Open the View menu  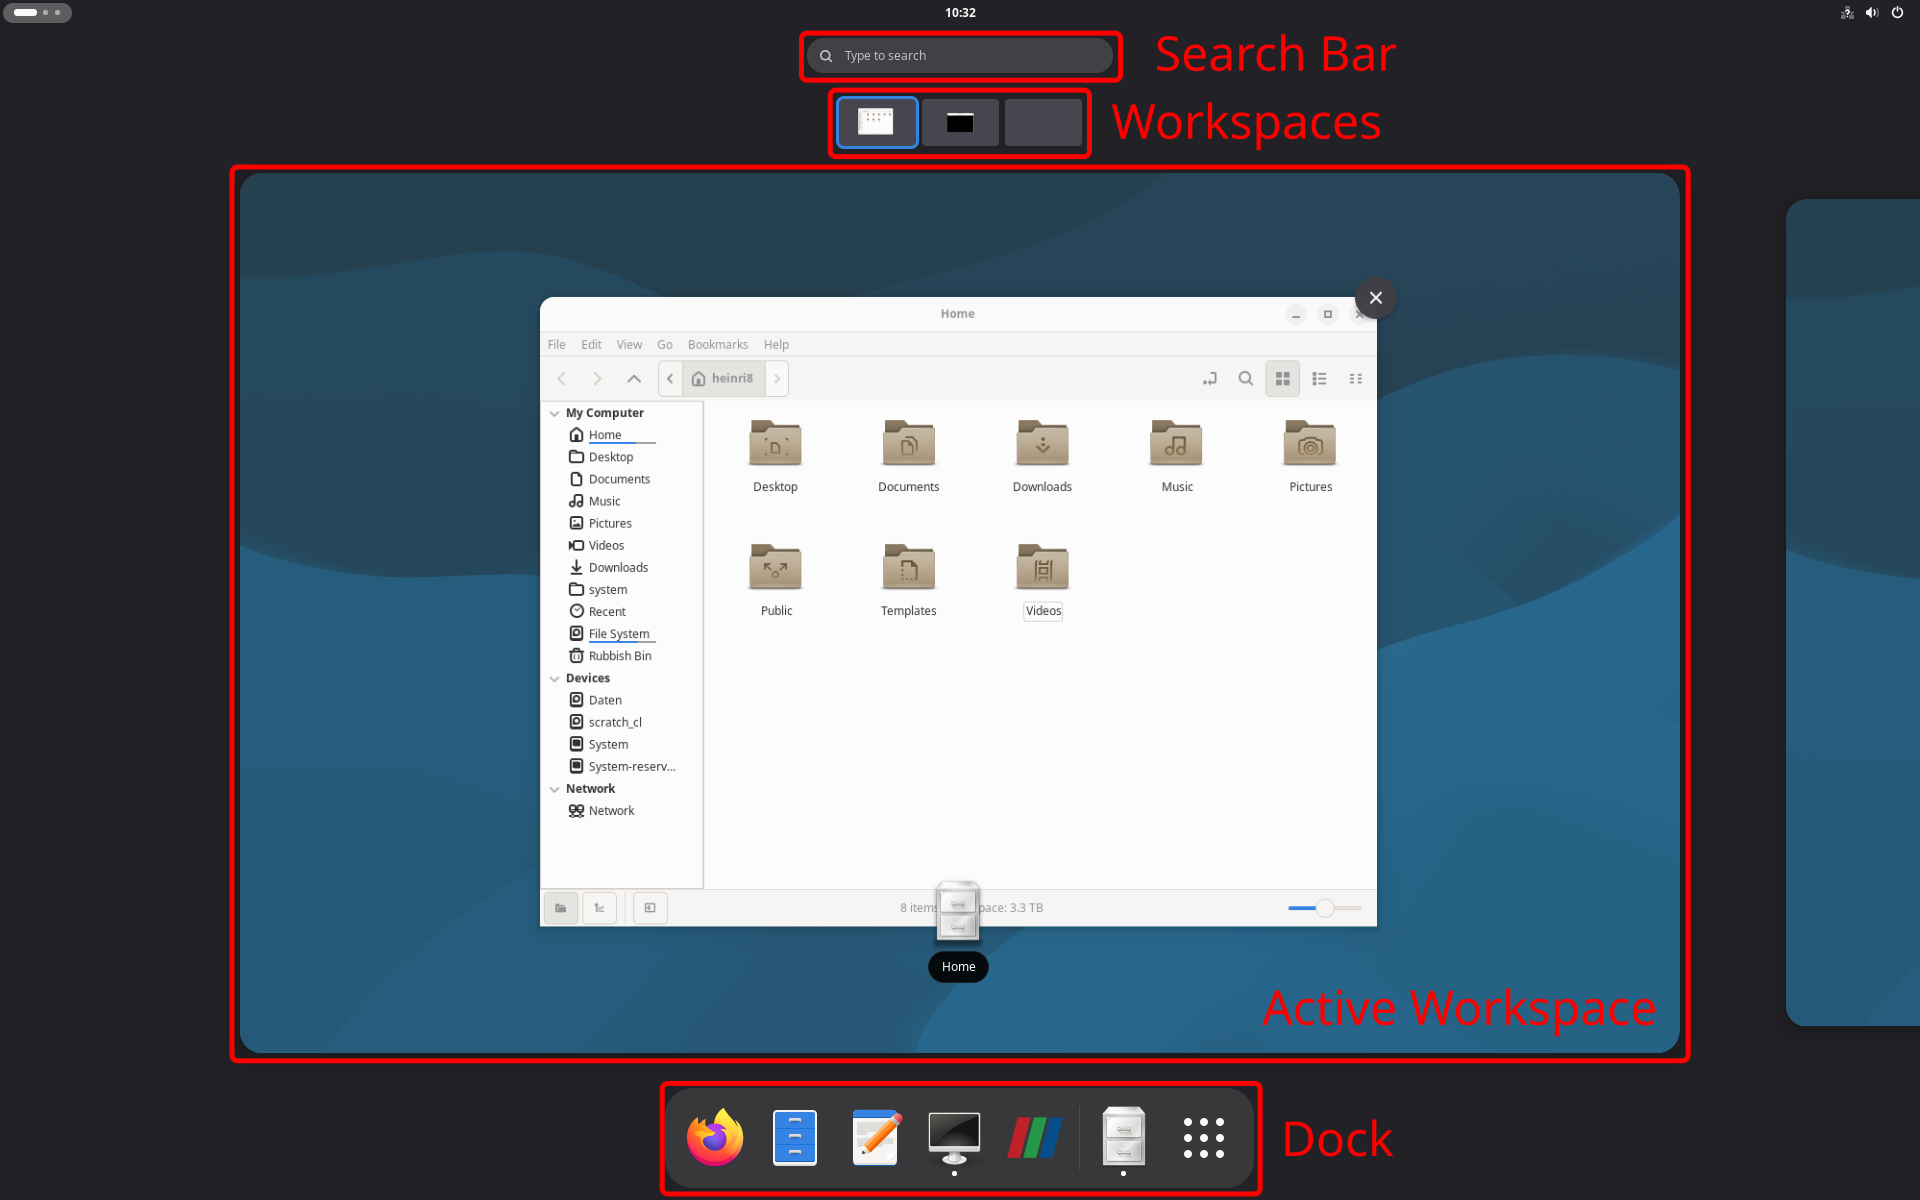[628, 345]
